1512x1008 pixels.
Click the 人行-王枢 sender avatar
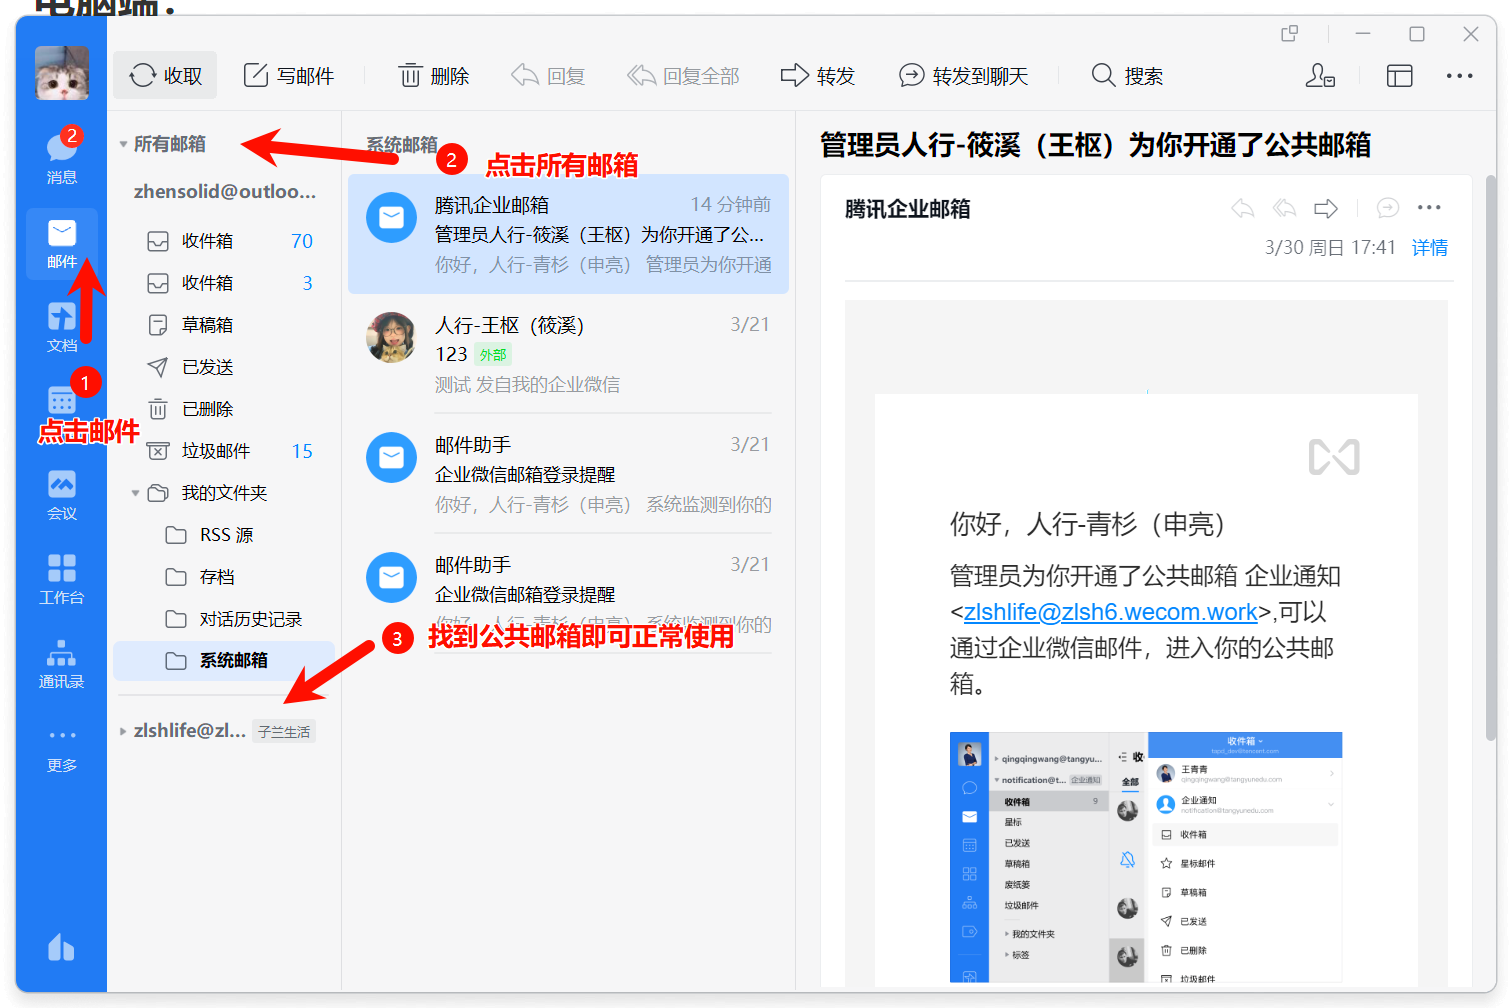click(391, 337)
